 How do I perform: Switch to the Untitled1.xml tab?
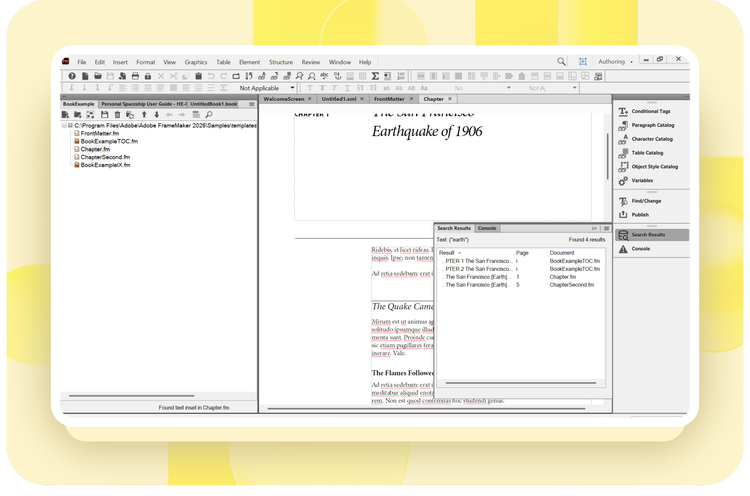(339, 99)
